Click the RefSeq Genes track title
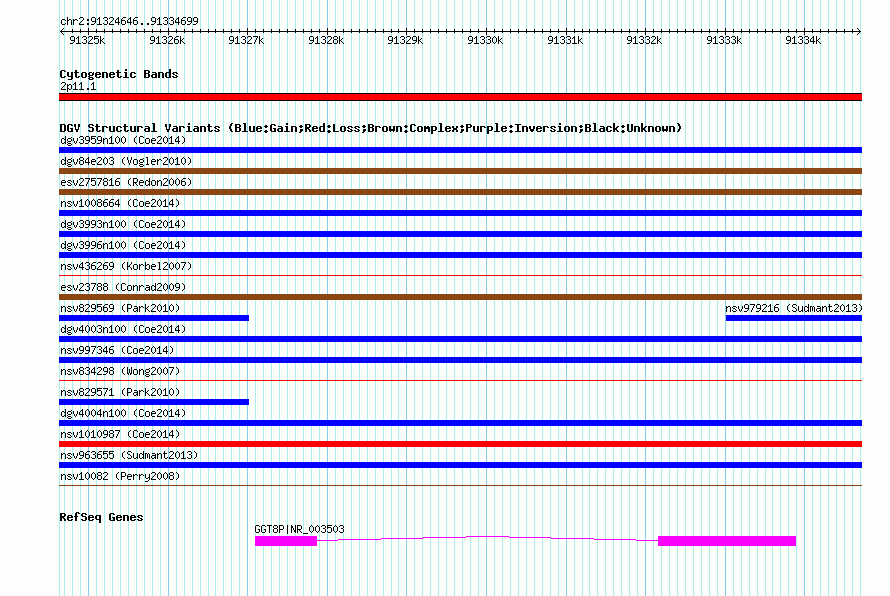The height and width of the screenshot is (596, 890). (101, 517)
